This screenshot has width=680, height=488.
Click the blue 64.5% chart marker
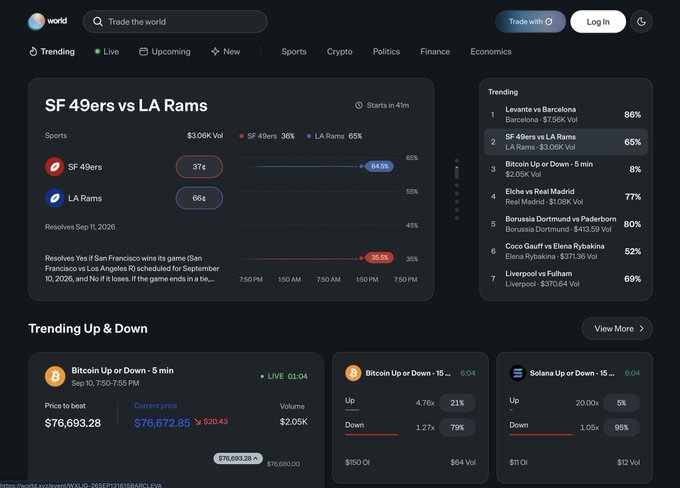coord(379,166)
